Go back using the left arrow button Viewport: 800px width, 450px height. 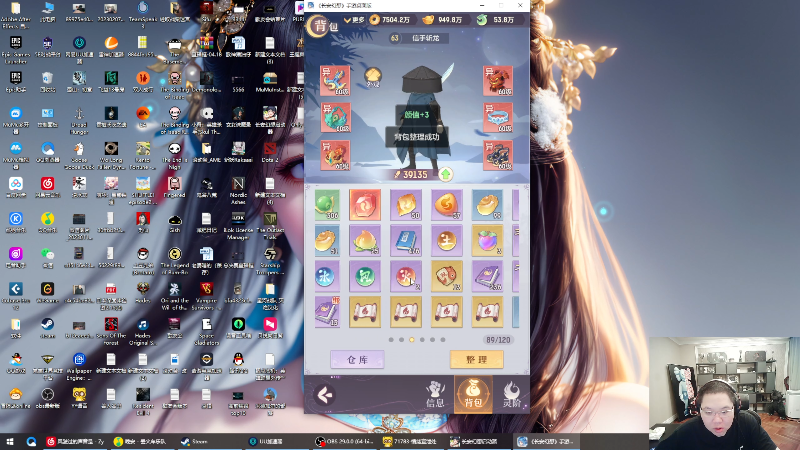tap(324, 394)
